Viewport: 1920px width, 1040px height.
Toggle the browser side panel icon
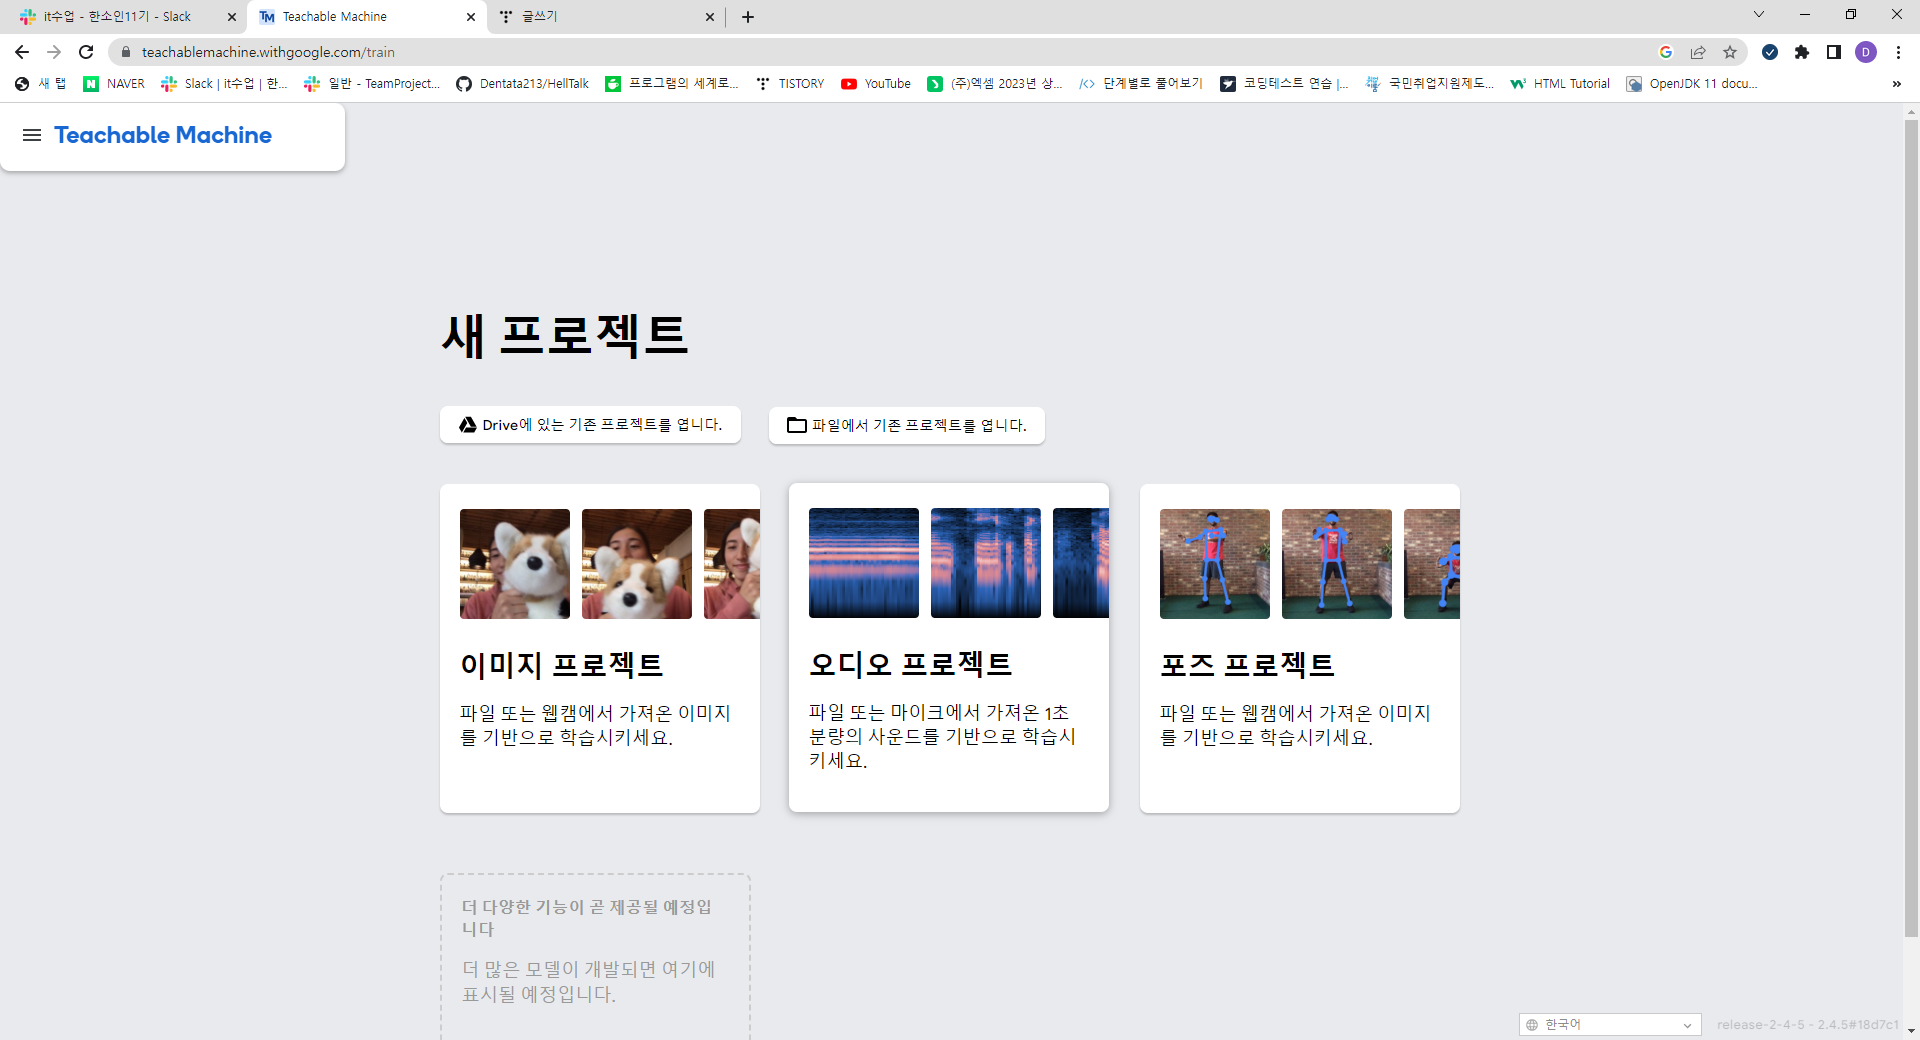(1834, 52)
